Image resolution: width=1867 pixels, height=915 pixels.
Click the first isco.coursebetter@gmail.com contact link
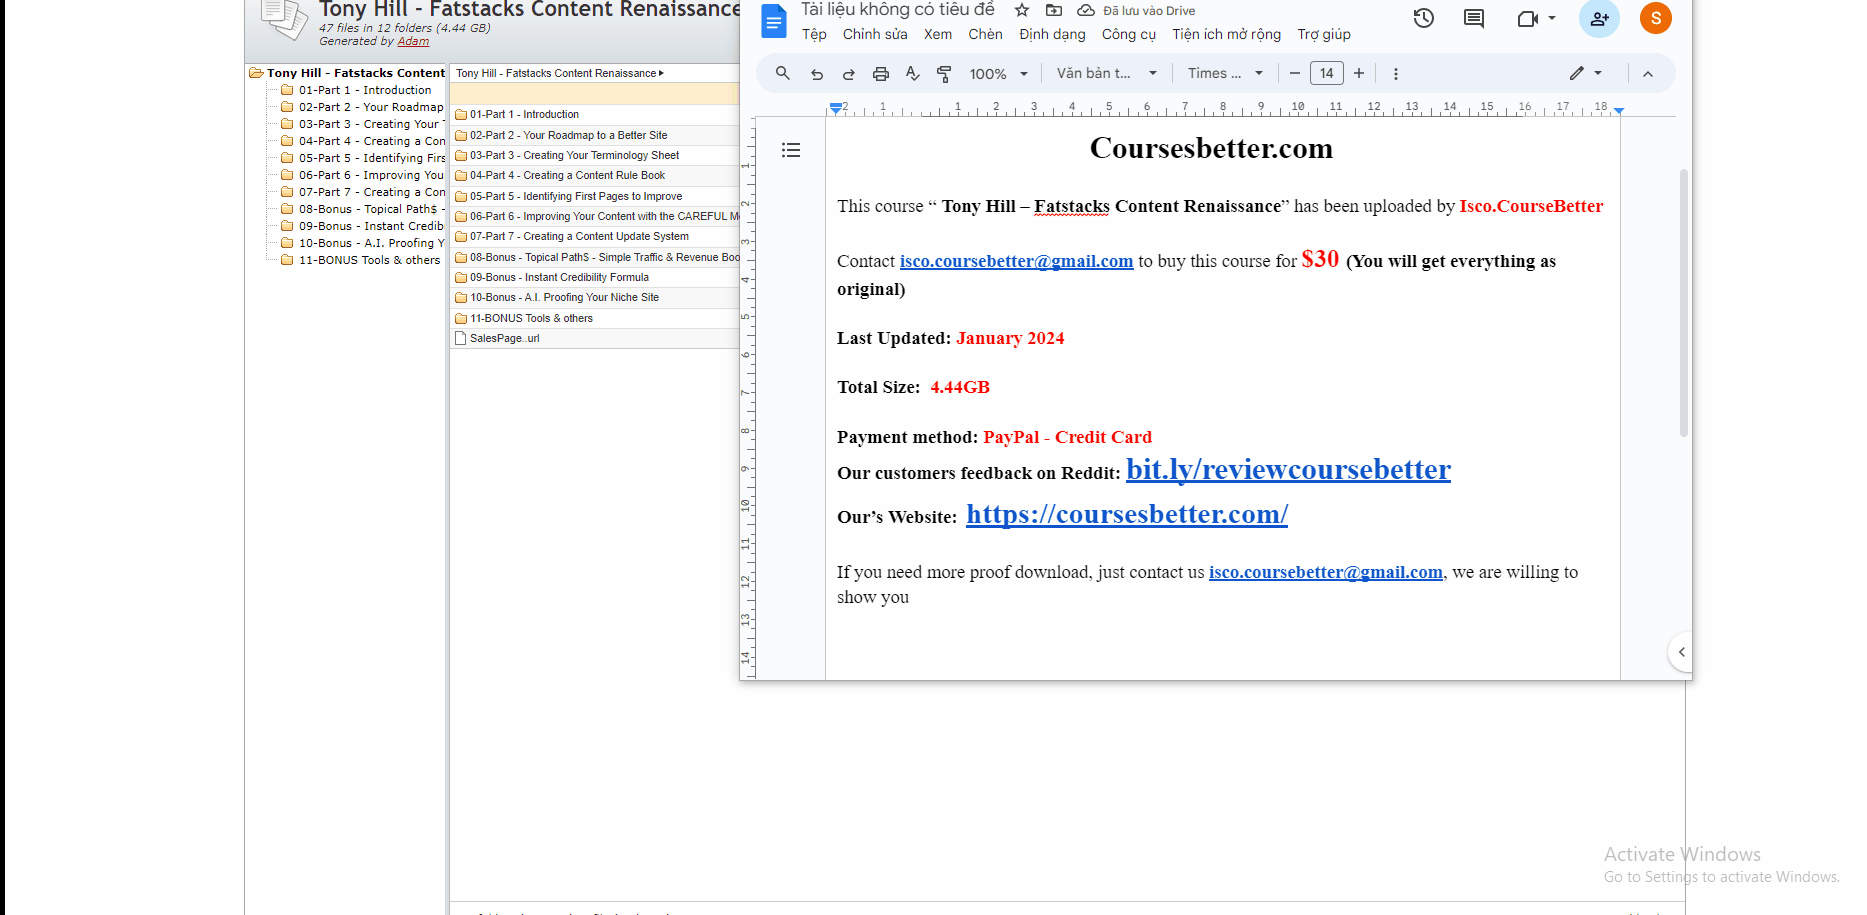coord(1016,261)
